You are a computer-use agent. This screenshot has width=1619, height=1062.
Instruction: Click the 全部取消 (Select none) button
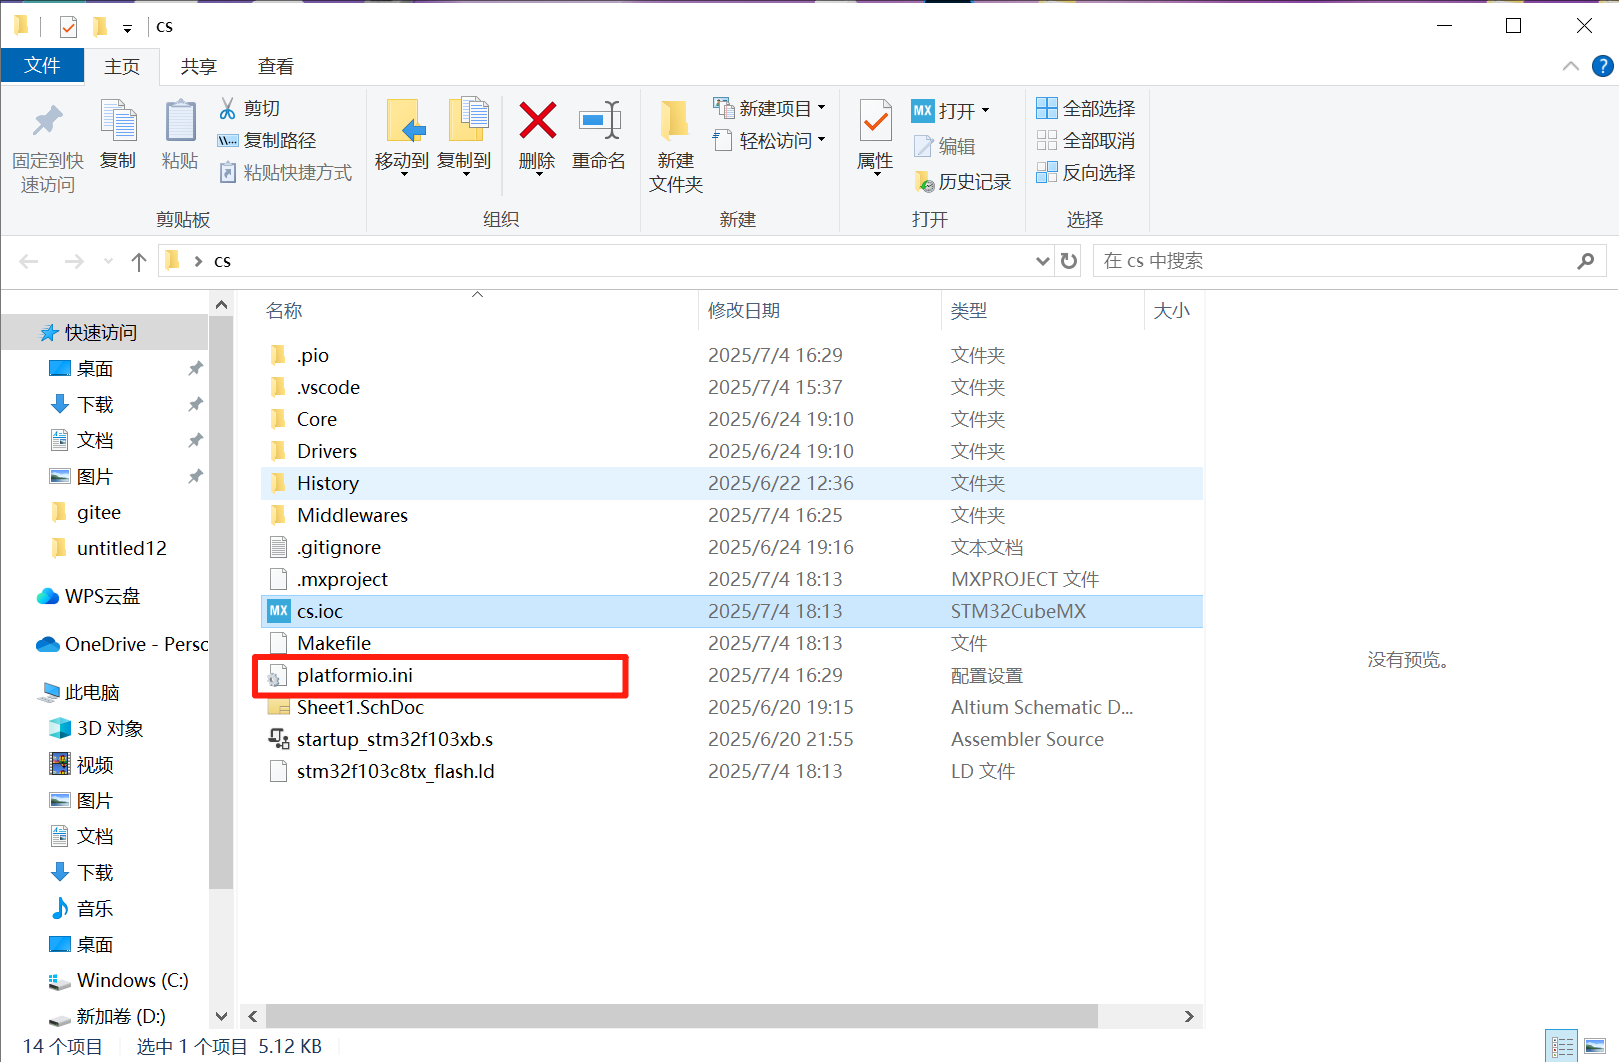[x=1085, y=140]
